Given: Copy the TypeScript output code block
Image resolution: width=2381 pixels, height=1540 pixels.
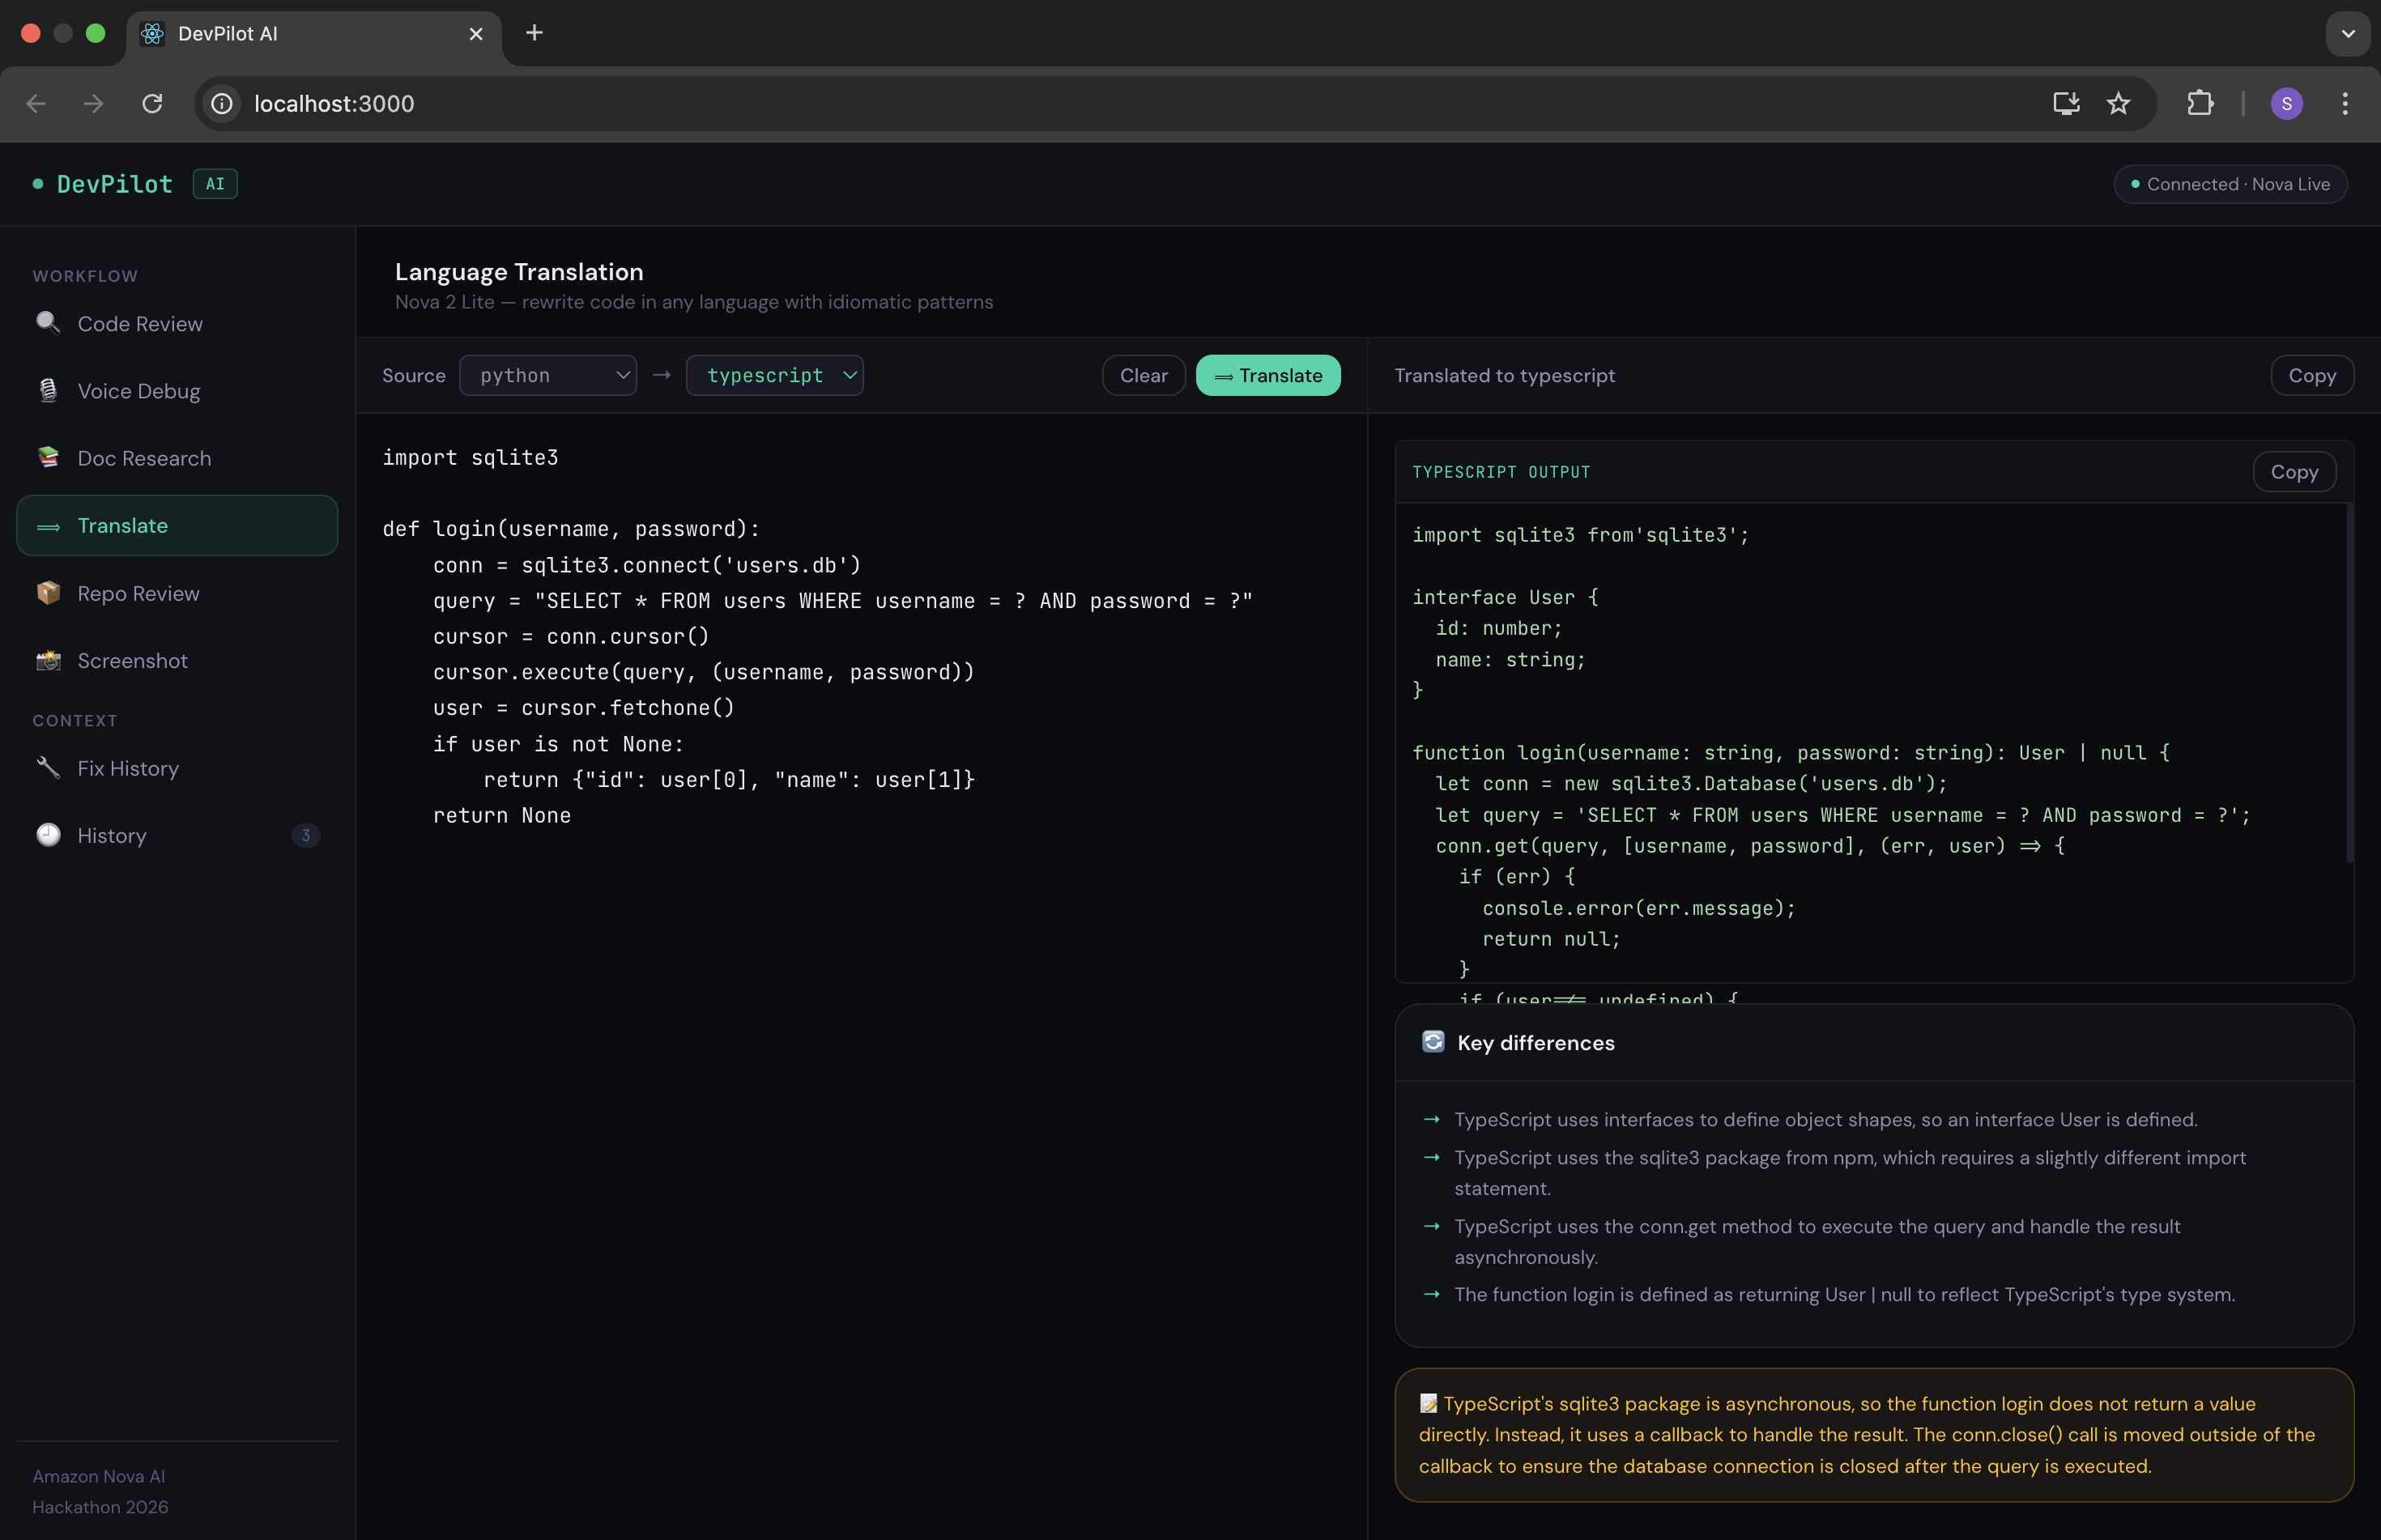Looking at the screenshot, I should pyautogui.click(x=2293, y=472).
